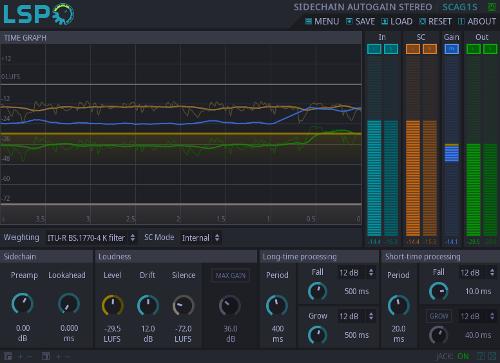This screenshot has height=363, width=500.
Task: Click RESET in the header bar
Action: [435, 22]
